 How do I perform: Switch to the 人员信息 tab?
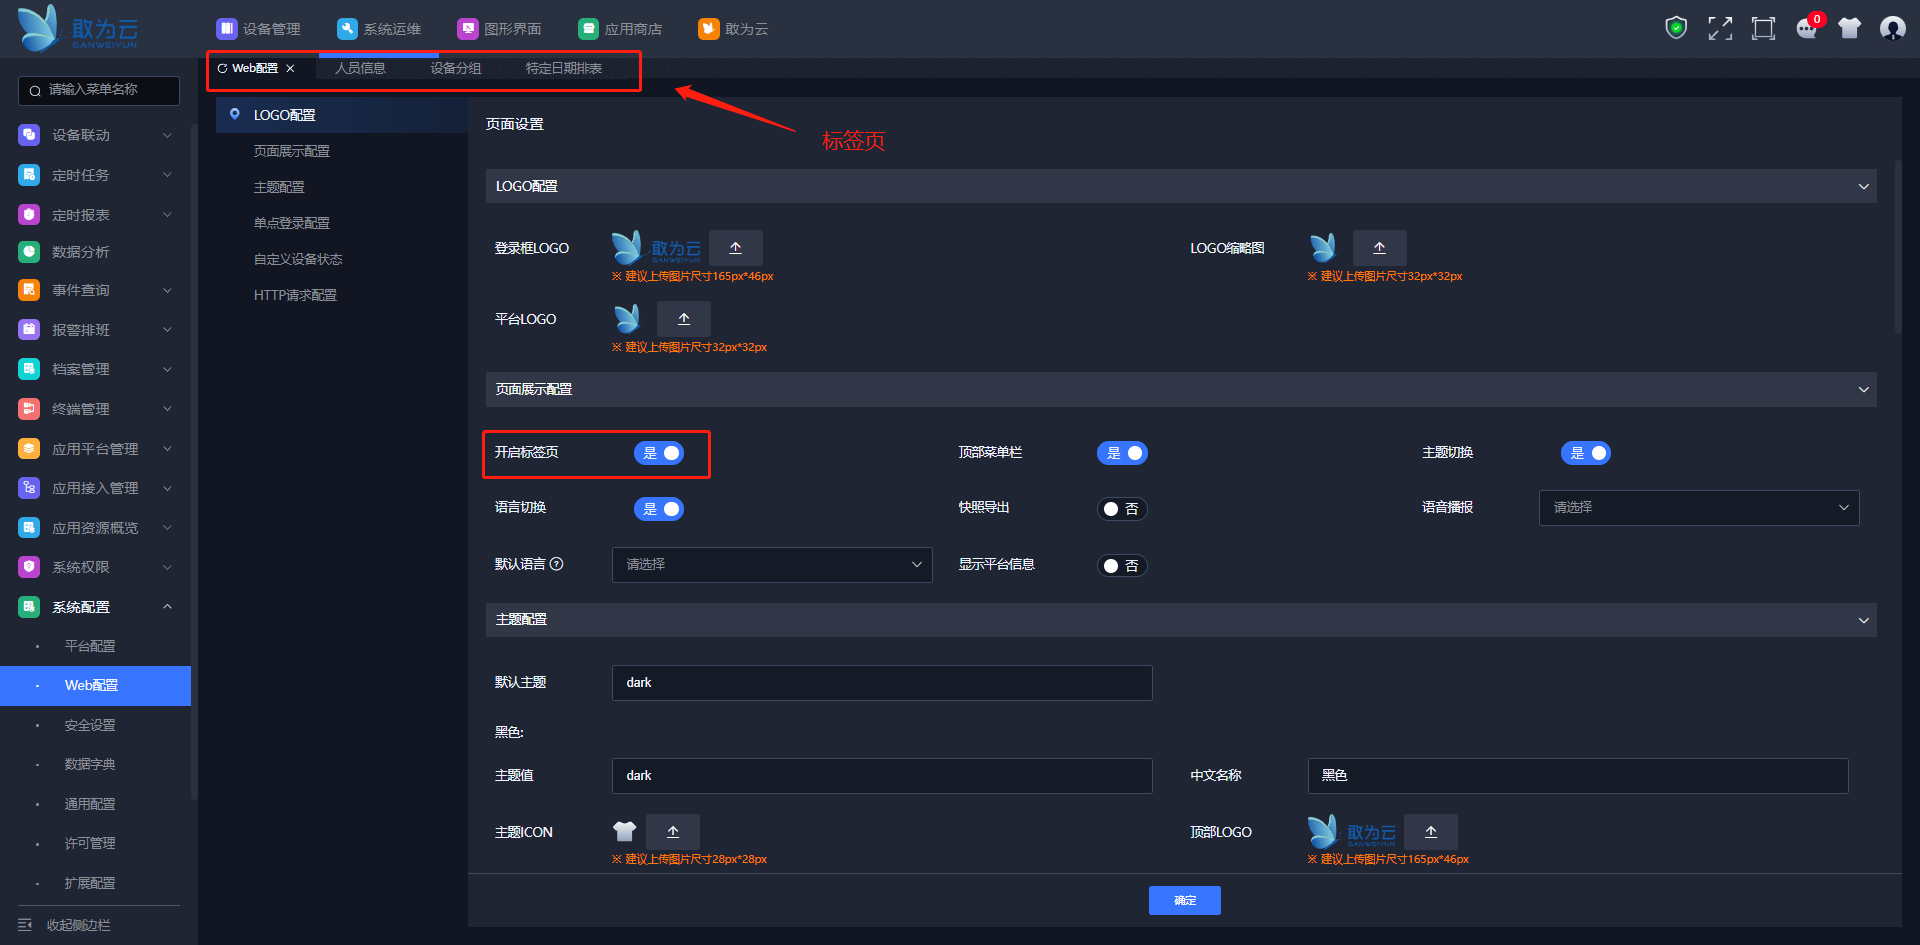tap(360, 68)
